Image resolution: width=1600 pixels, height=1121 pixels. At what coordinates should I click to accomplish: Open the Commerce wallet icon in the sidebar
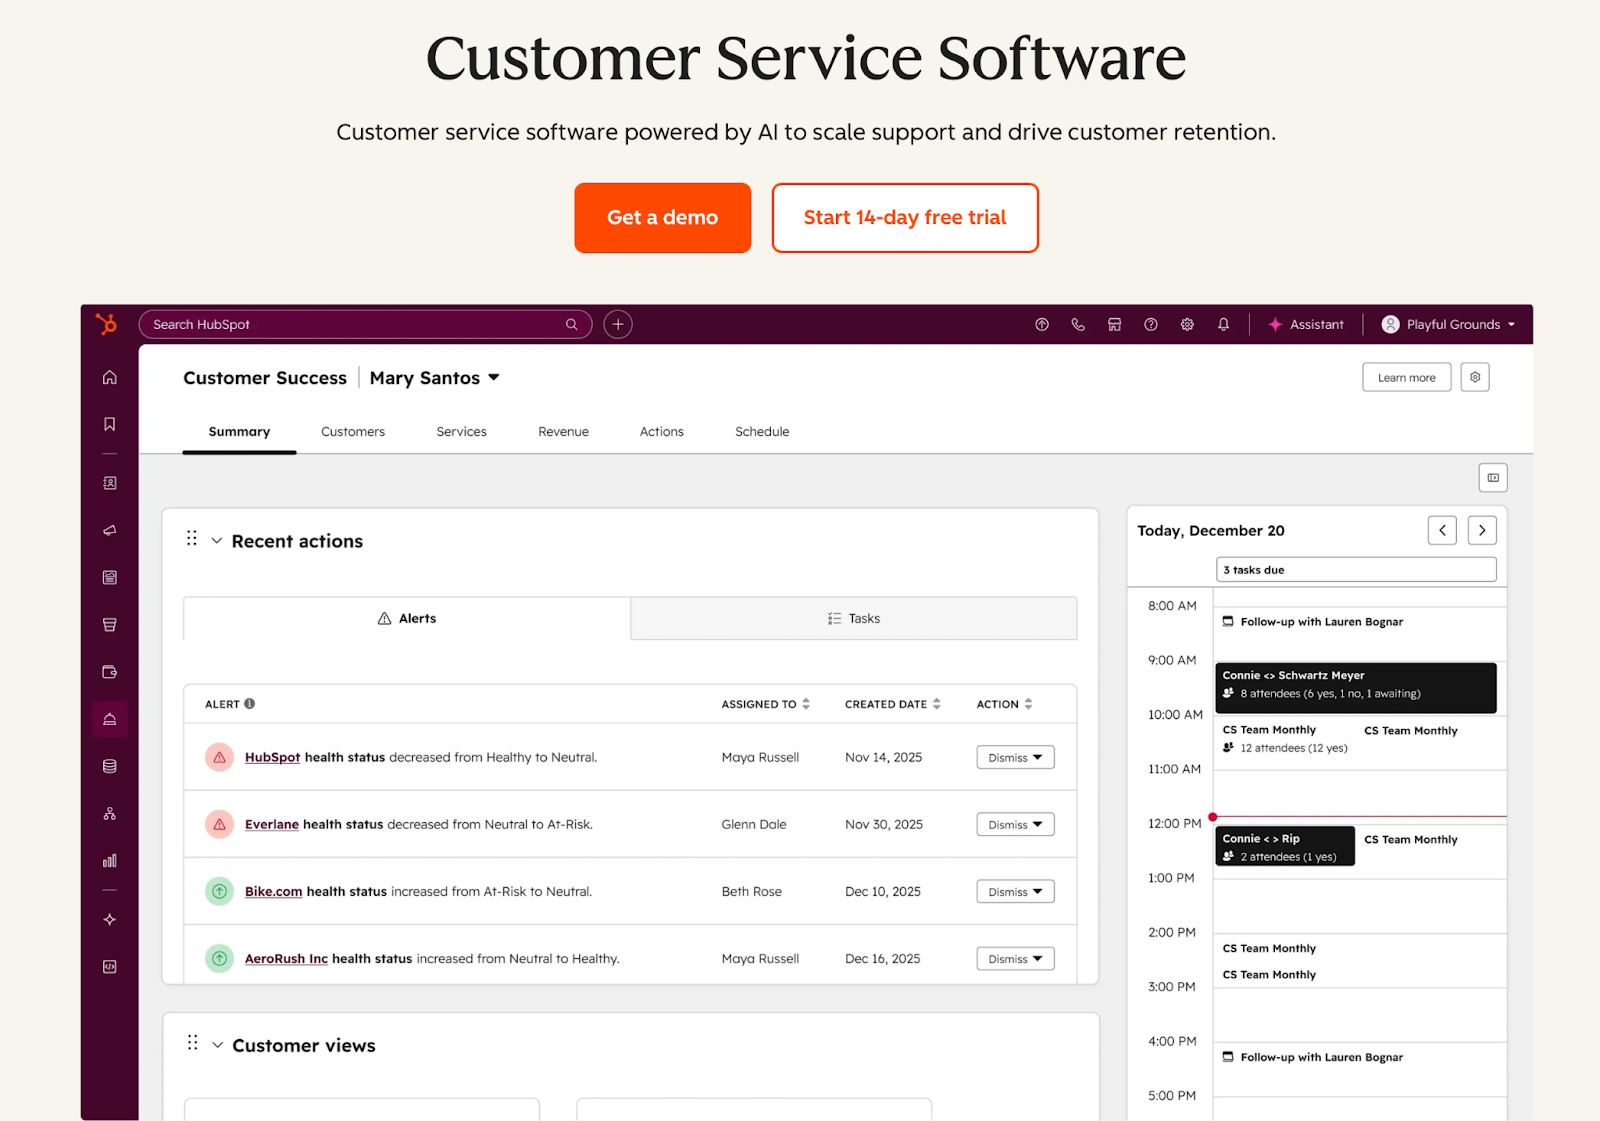point(110,672)
